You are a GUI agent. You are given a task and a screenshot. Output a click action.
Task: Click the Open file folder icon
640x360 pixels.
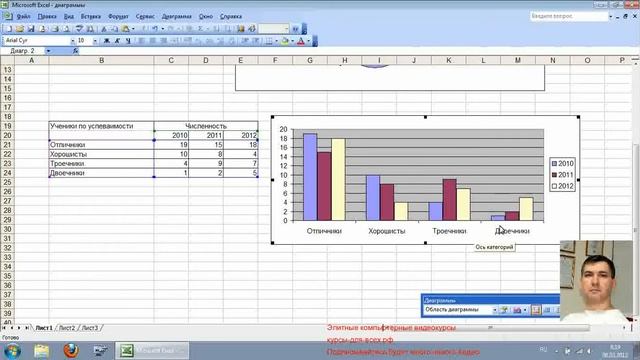(x=19, y=29)
